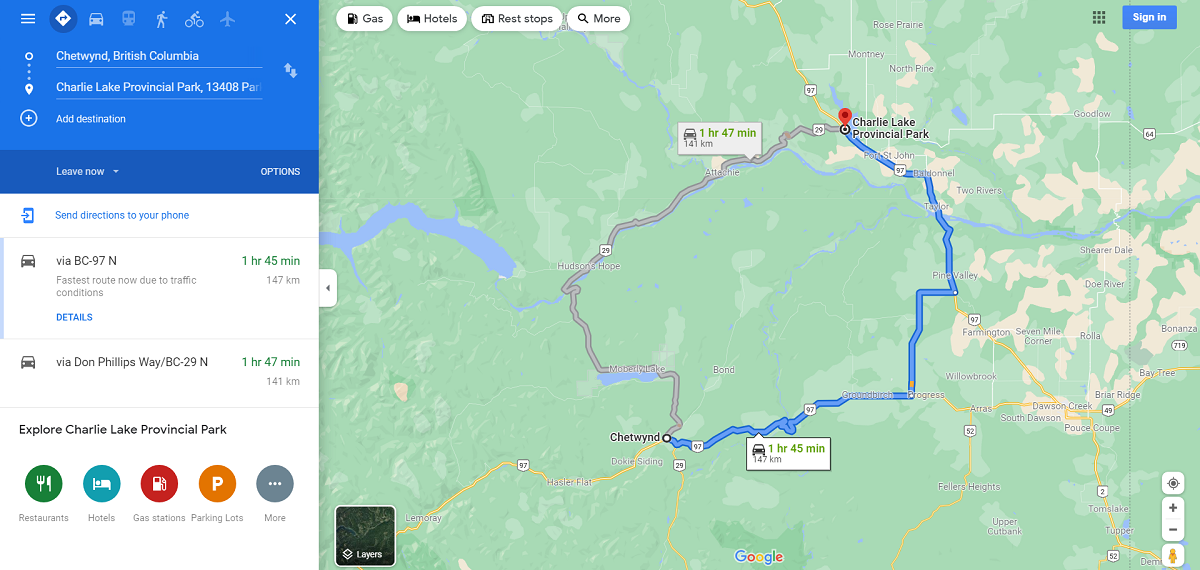Select best travel mode option
The image size is (1200, 570).
pyautogui.click(x=63, y=18)
